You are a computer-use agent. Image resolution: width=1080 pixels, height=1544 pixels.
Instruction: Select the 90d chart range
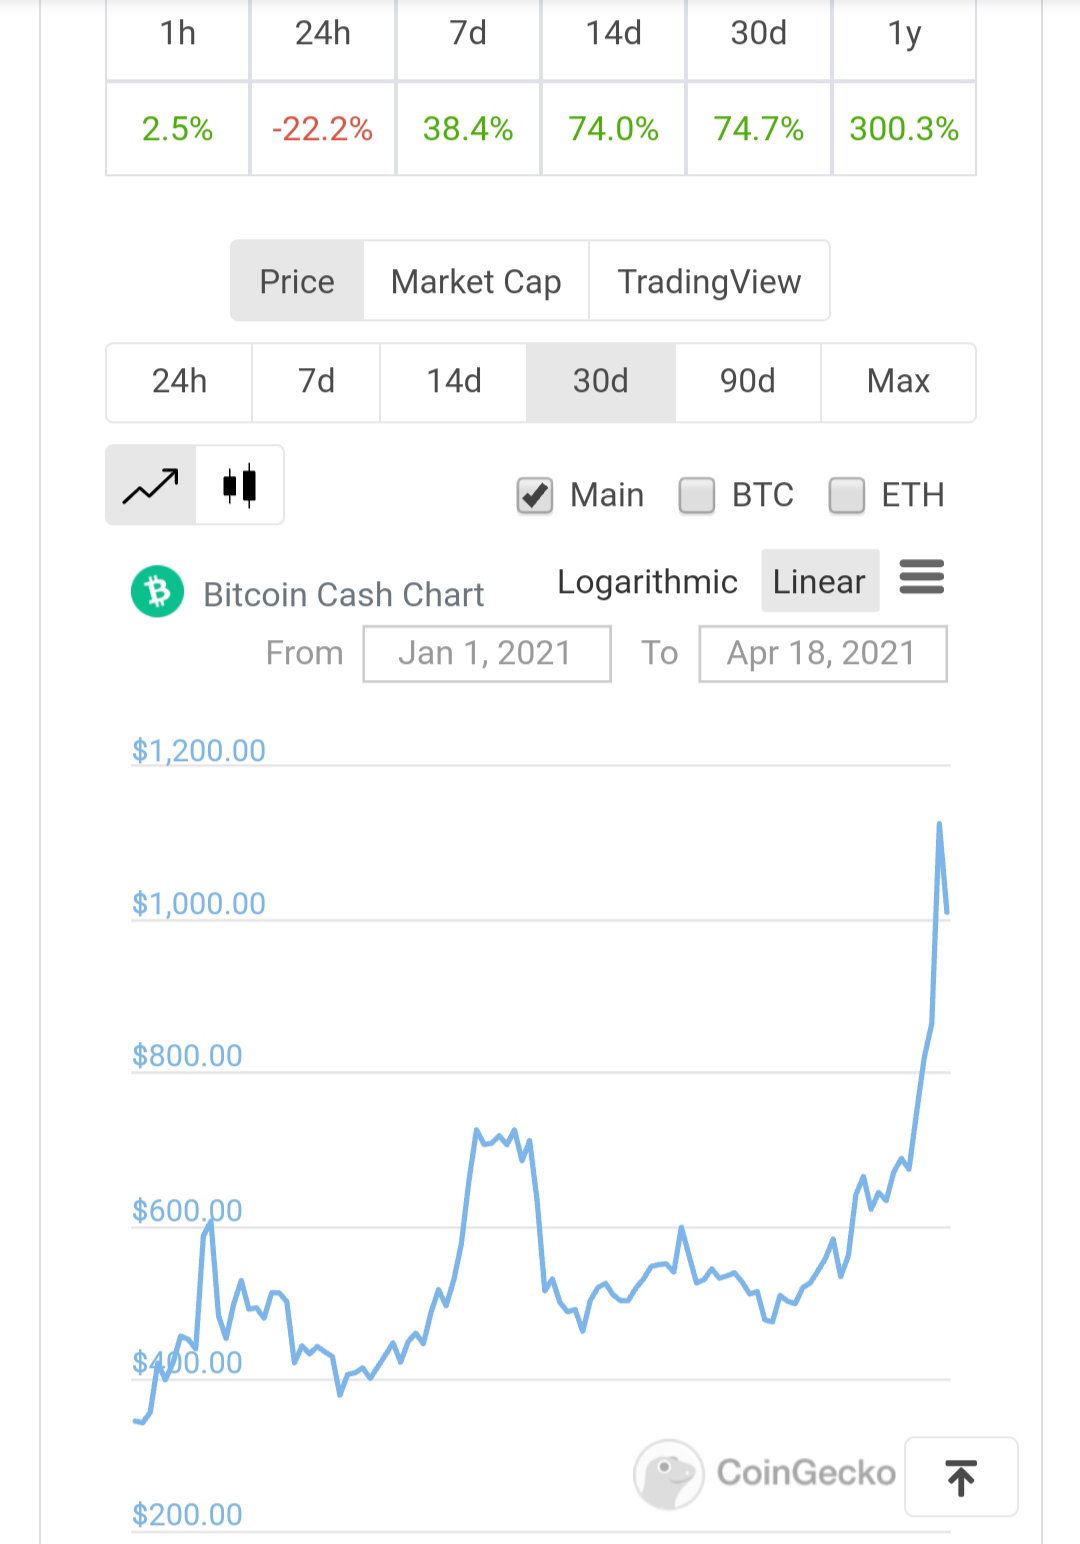pos(748,382)
